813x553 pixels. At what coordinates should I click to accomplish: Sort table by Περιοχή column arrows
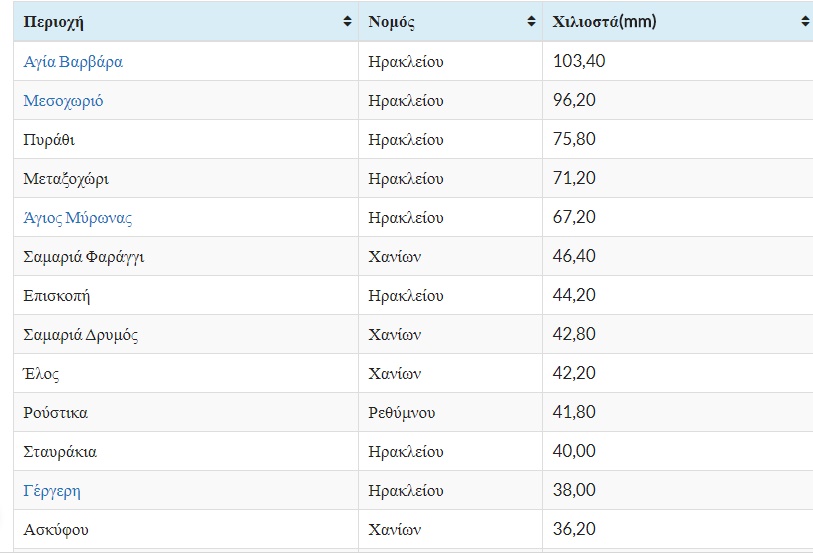tap(347, 21)
